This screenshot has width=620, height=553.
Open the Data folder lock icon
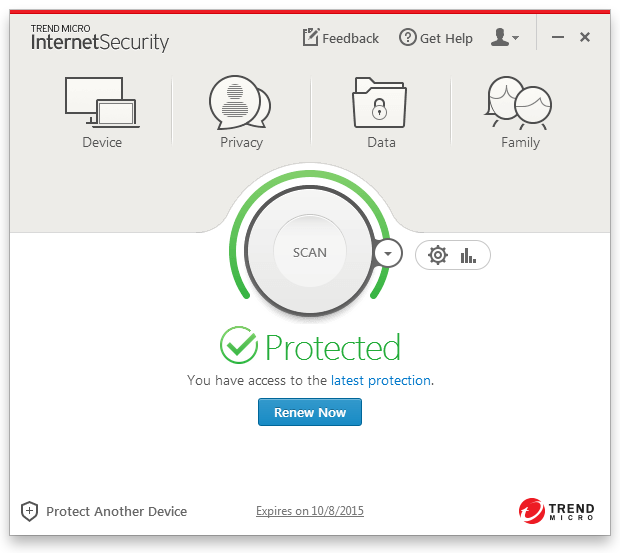pyautogui.click(x=380, y=102)
